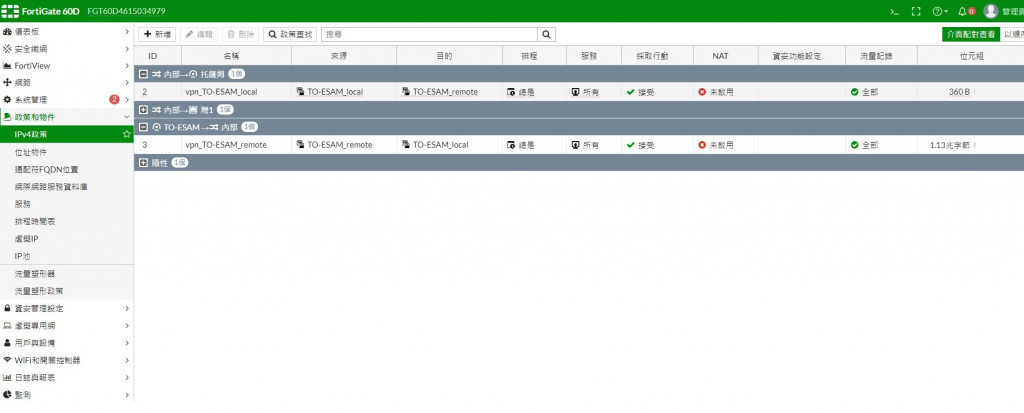
Task: Click the TO-ESAM_remote destination in policy 2
Action: point(445,92)
